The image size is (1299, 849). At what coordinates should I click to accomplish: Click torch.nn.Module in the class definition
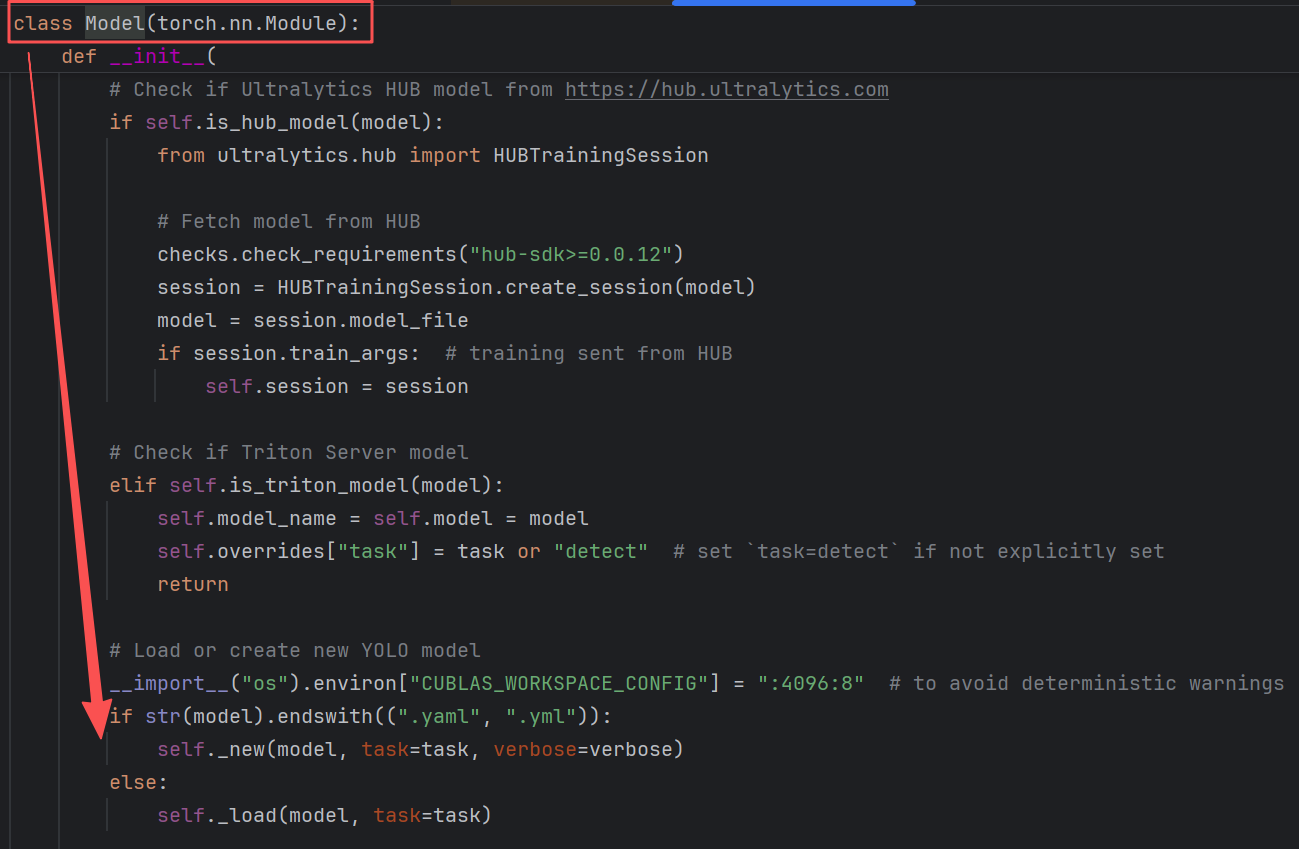click(247, 23)
